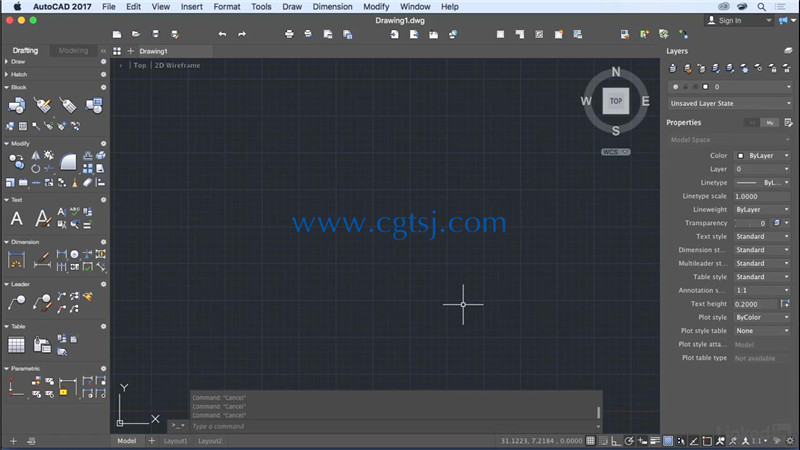The width and height of the screenshot is (800, 450).
Task: Select the Mirror tool in Modify
Action: (x=36, y=156)
